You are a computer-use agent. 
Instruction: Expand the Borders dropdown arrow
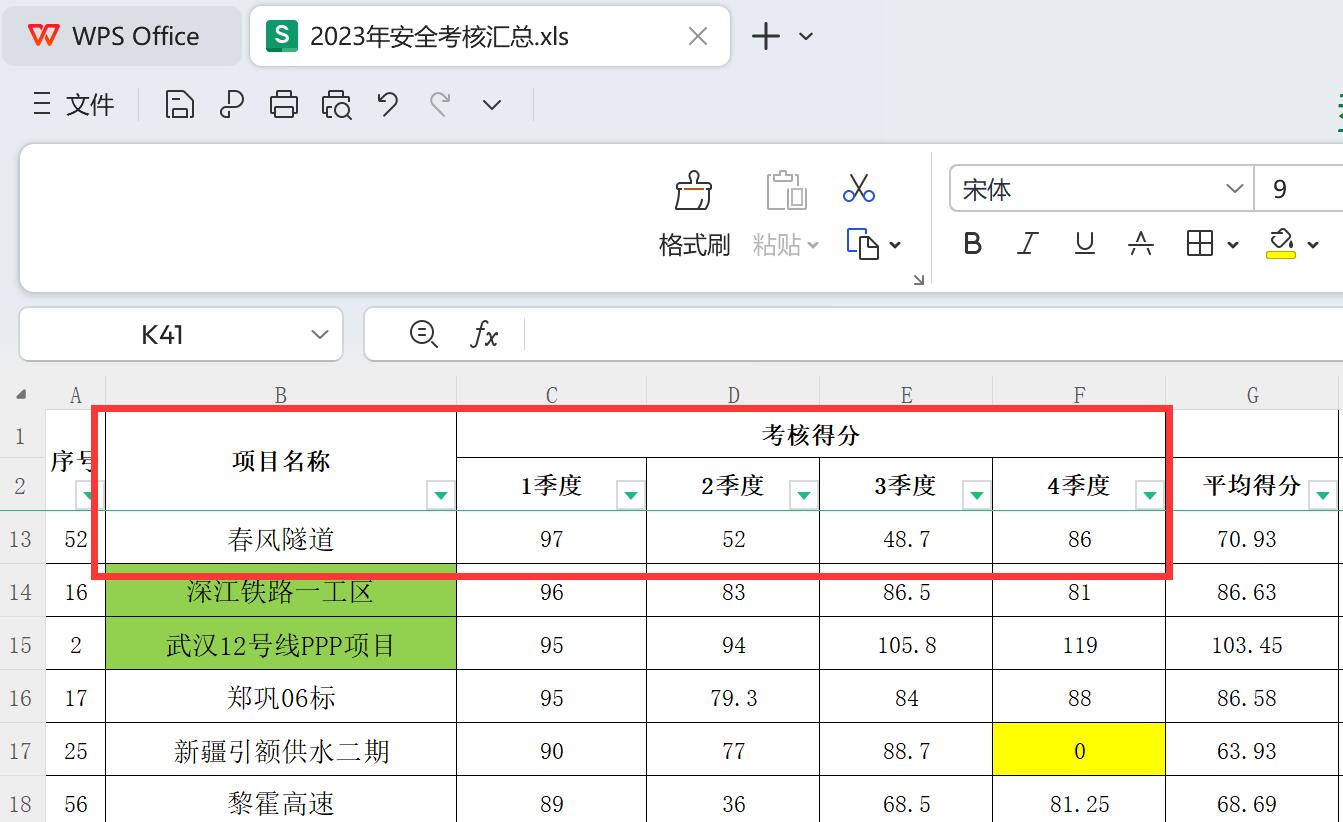tap(1232, 245)
